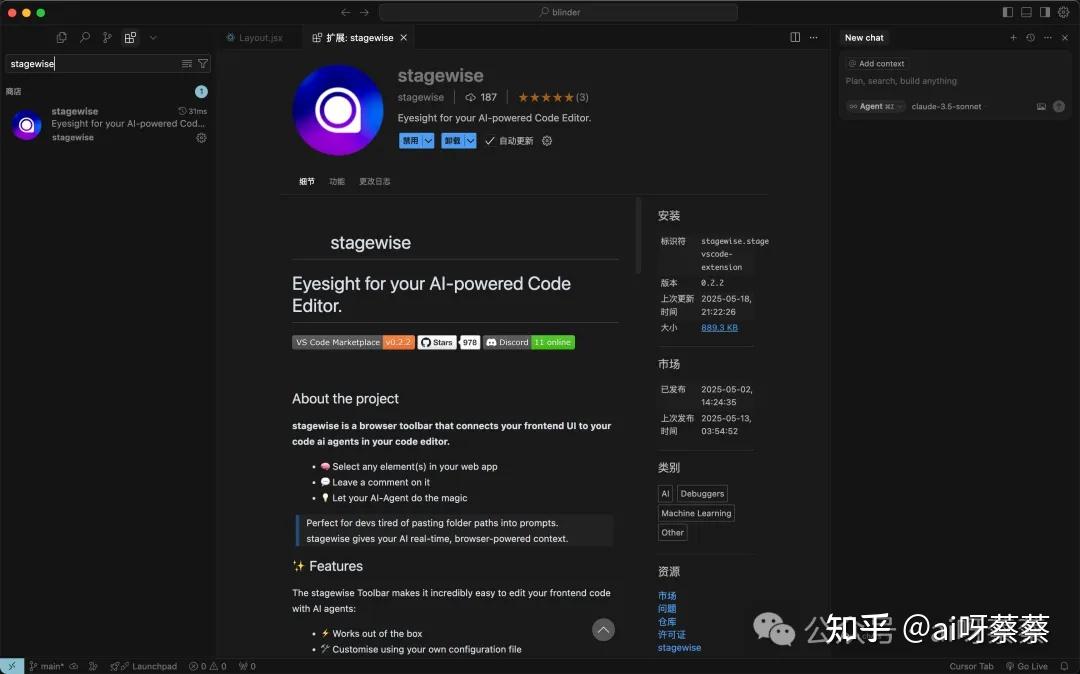Expand the 卸载 button dropdown arrow

click(470, 140)
